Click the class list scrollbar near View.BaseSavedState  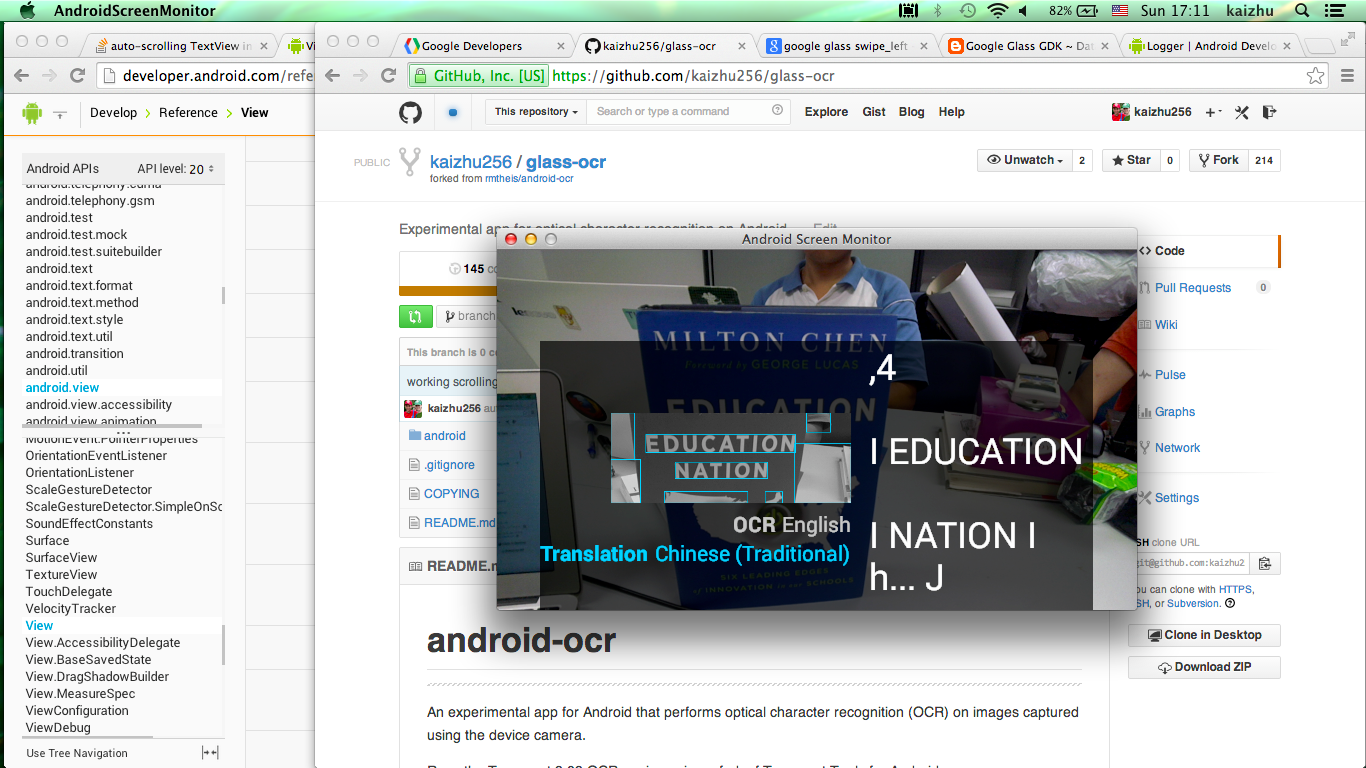223,645
